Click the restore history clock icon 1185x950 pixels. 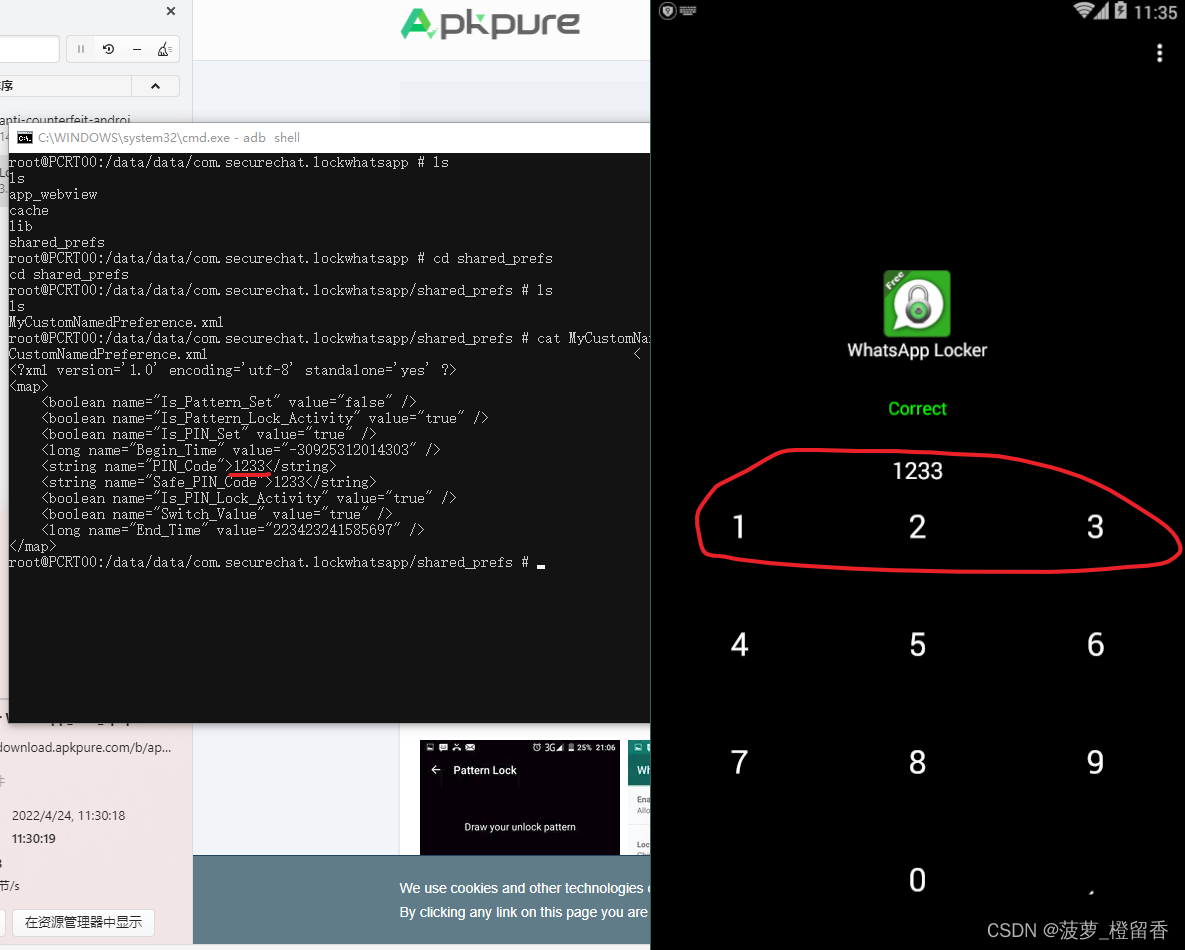point(109,49)
